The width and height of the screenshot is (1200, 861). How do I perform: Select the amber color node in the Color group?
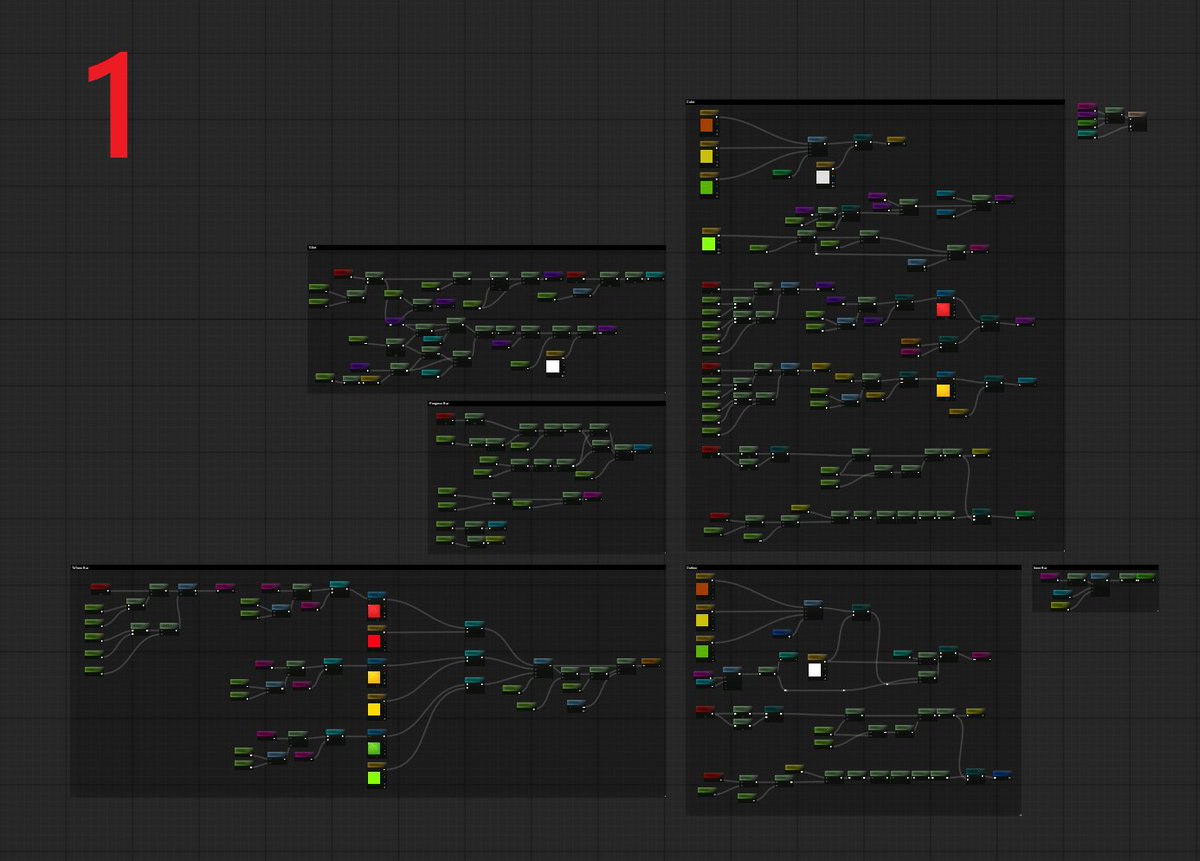pos(944,386)
